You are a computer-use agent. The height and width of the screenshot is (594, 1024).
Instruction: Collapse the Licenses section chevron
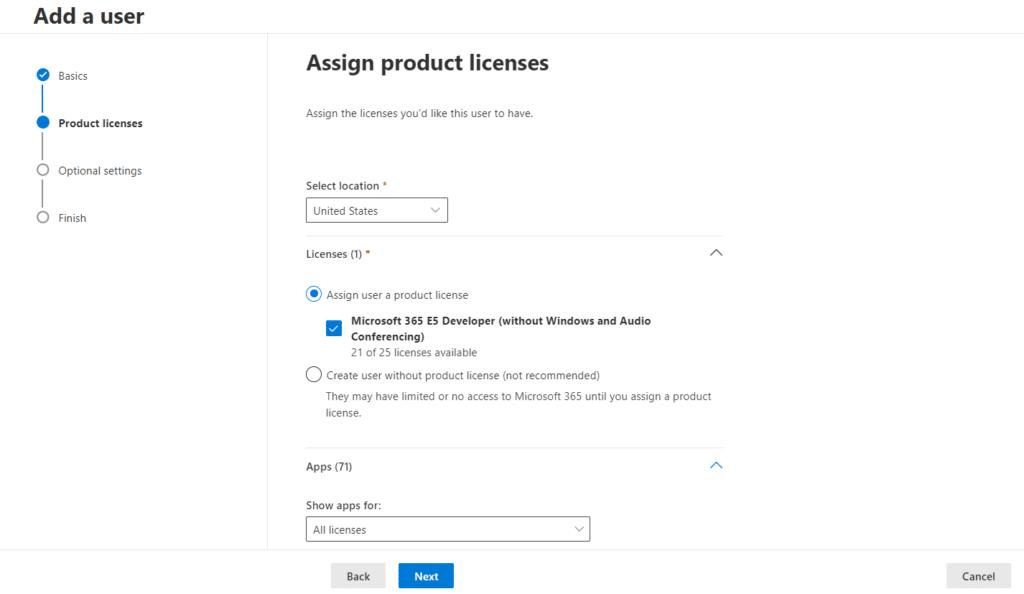(715, 253)
